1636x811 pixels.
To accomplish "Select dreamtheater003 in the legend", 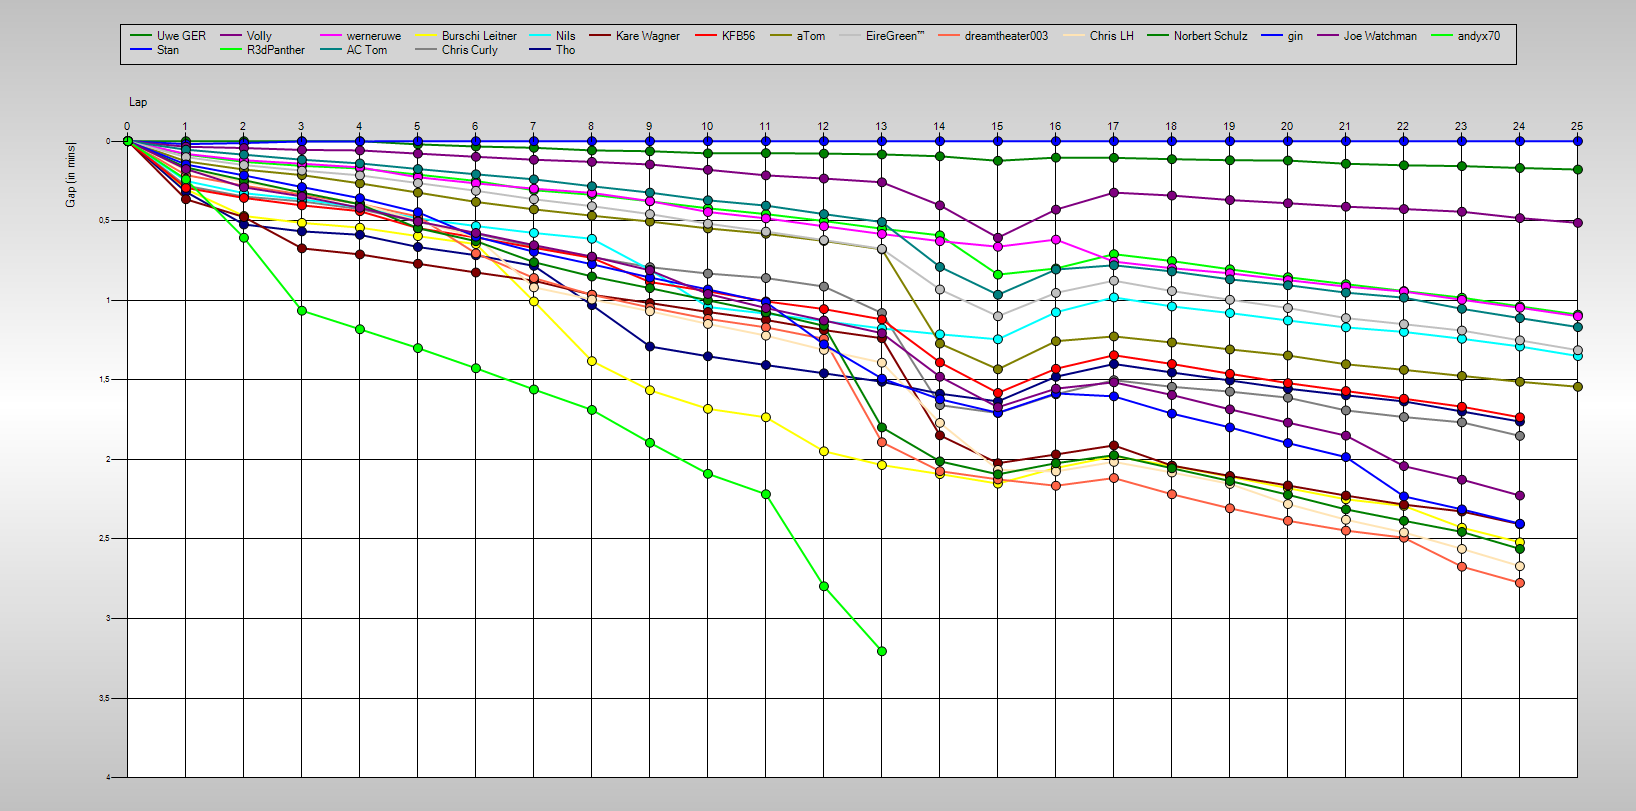I will (1005, 36).
